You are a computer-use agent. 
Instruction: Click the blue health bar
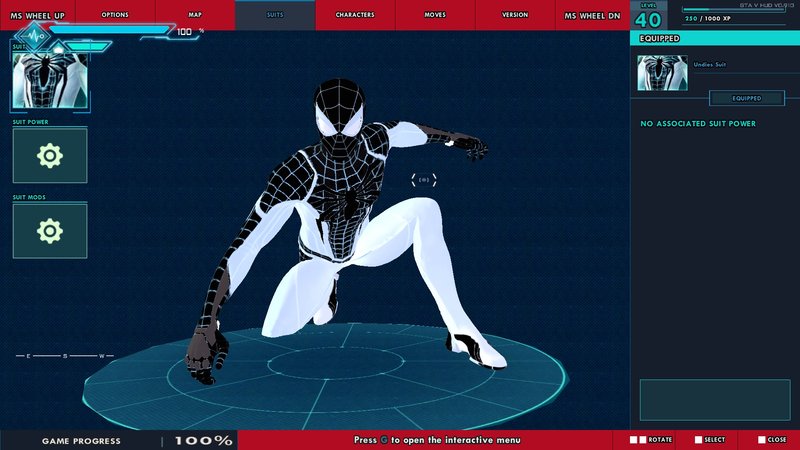110,30
